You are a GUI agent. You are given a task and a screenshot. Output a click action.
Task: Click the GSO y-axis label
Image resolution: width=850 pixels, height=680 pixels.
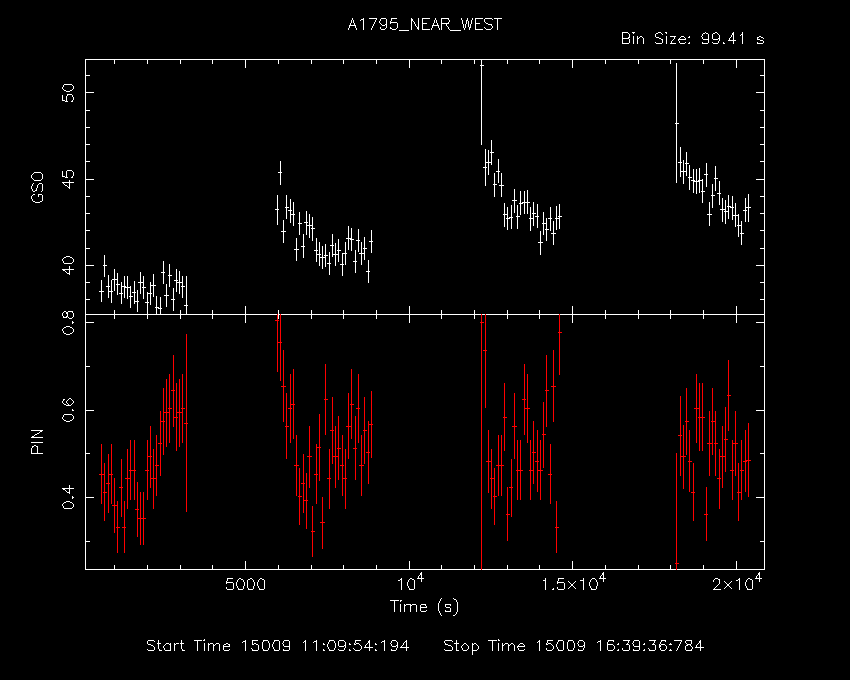pyautogui.click(x=37, y=188)
